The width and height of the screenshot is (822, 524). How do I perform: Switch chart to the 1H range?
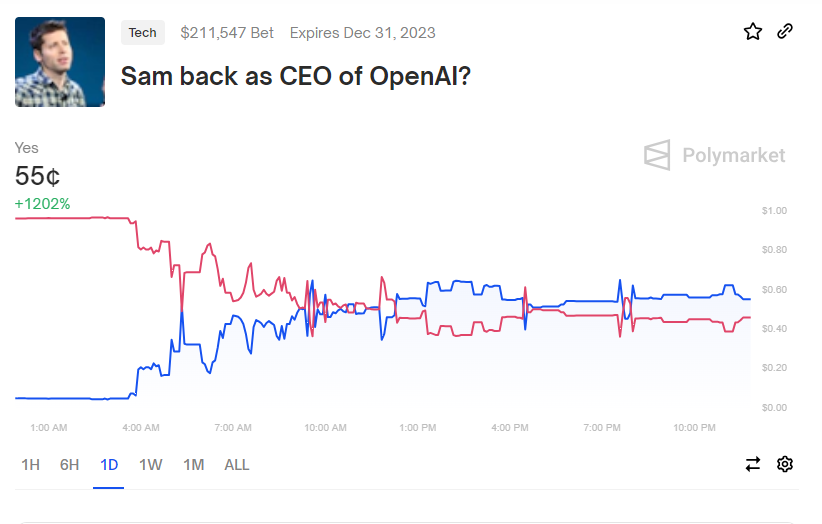pos(31,465)
